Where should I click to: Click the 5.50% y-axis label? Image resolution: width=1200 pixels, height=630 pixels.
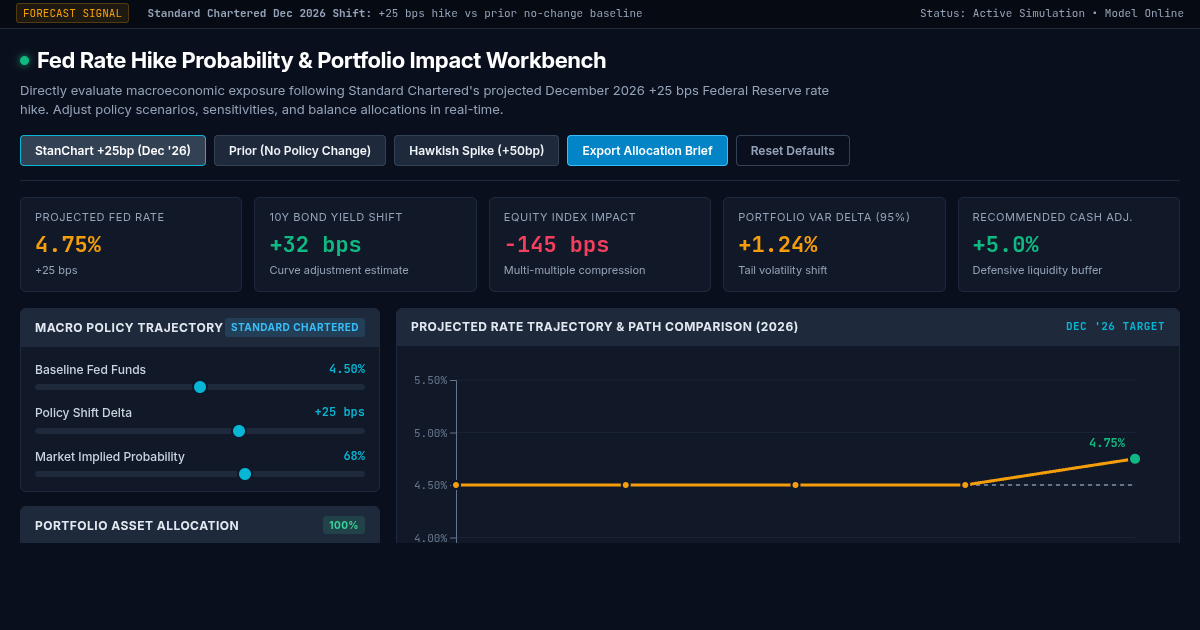(x=430, y=381)
